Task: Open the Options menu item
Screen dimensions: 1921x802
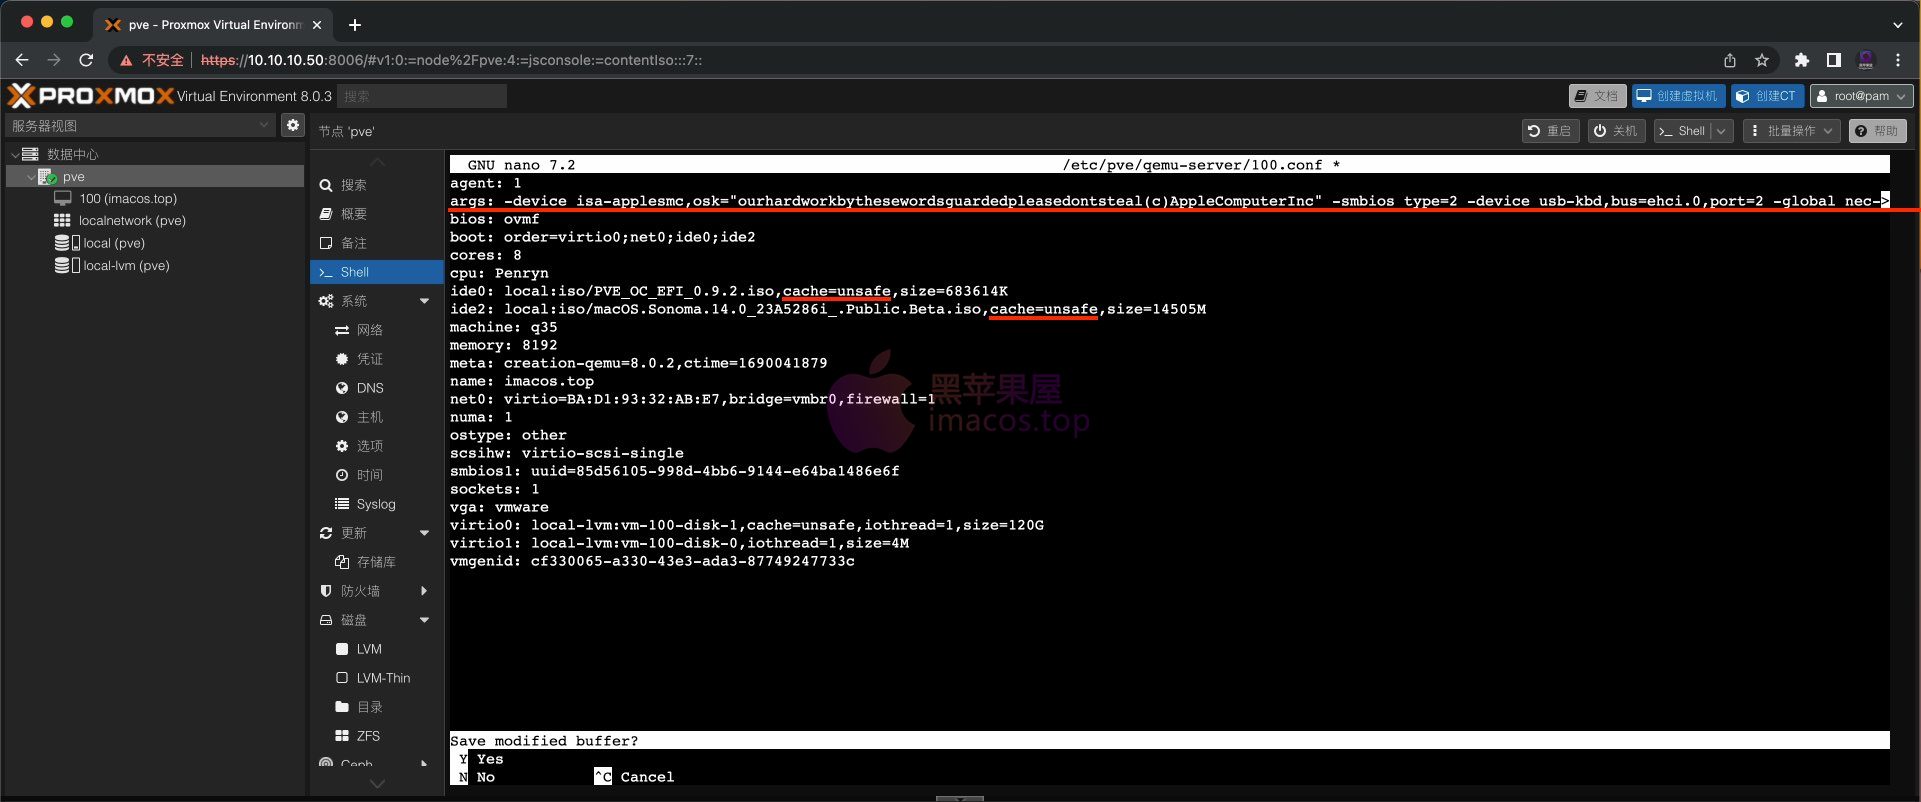Action: click(376, 446)
